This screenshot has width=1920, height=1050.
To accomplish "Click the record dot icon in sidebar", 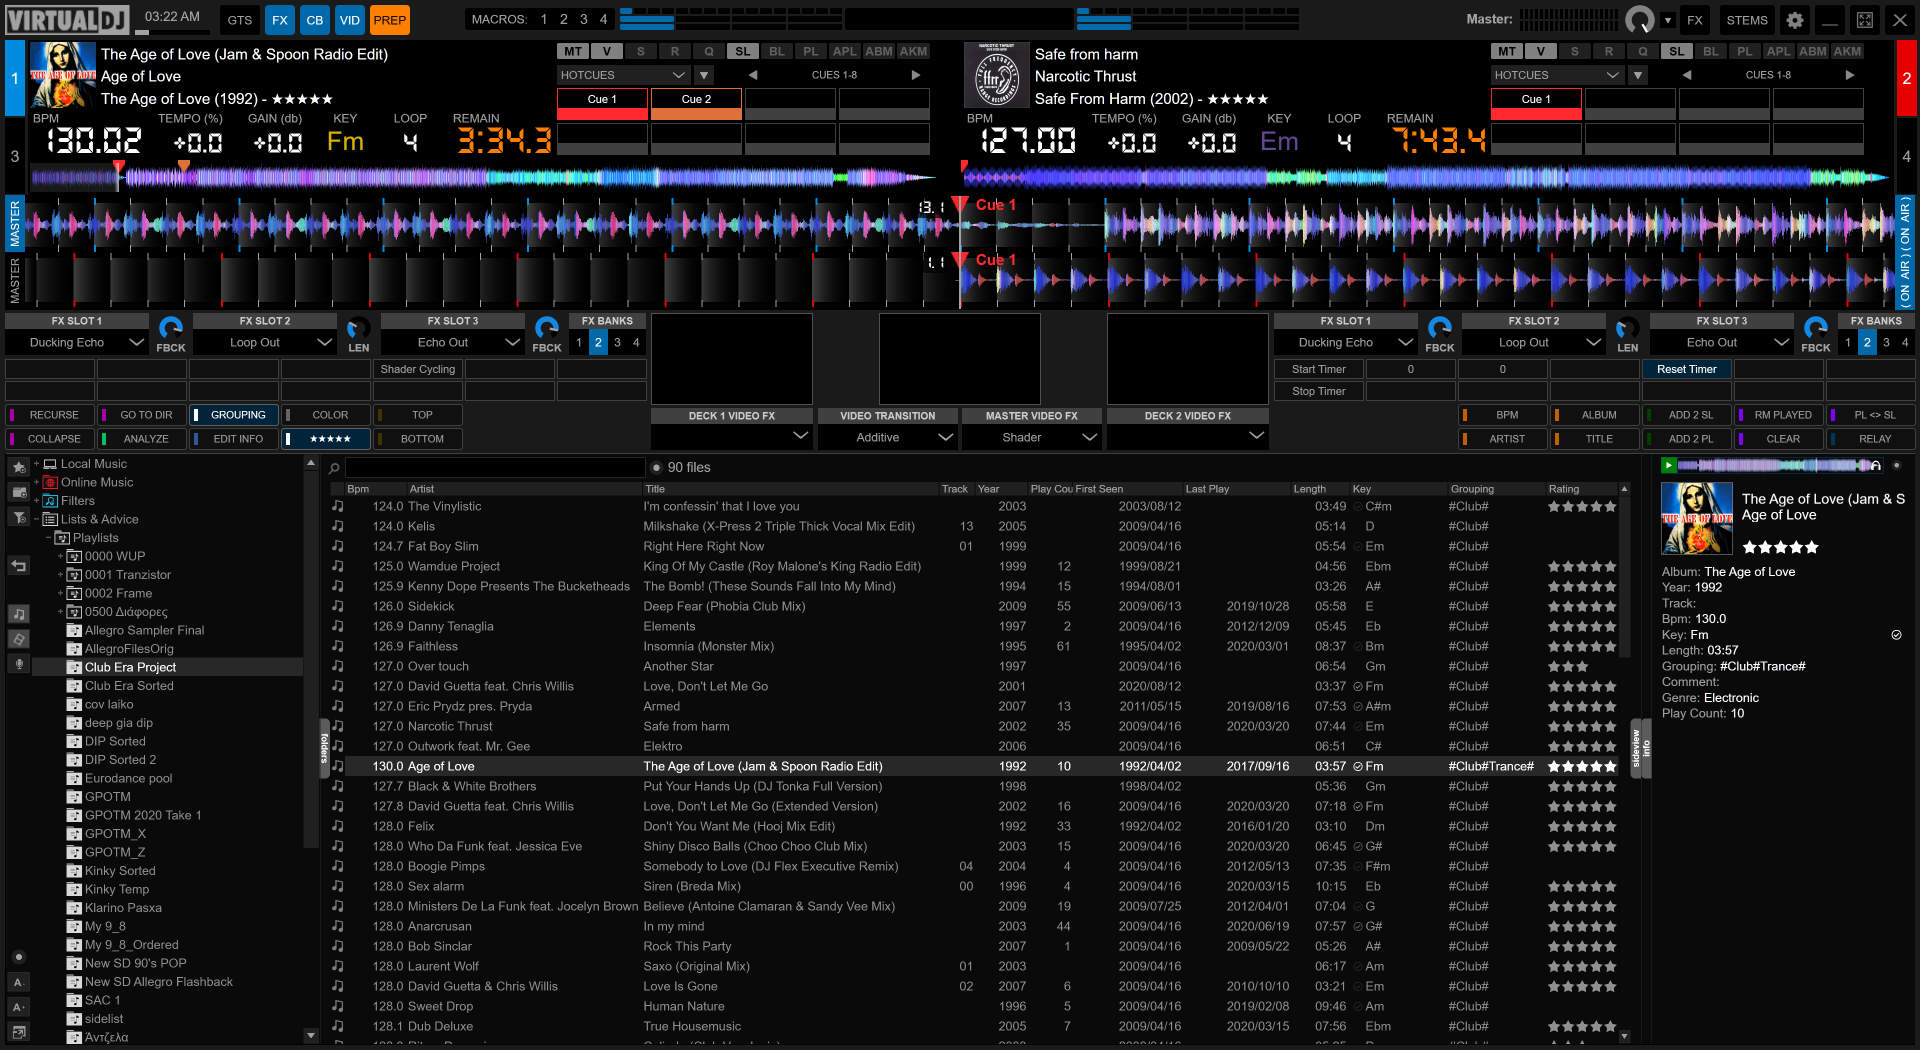I will click(18, 957).
